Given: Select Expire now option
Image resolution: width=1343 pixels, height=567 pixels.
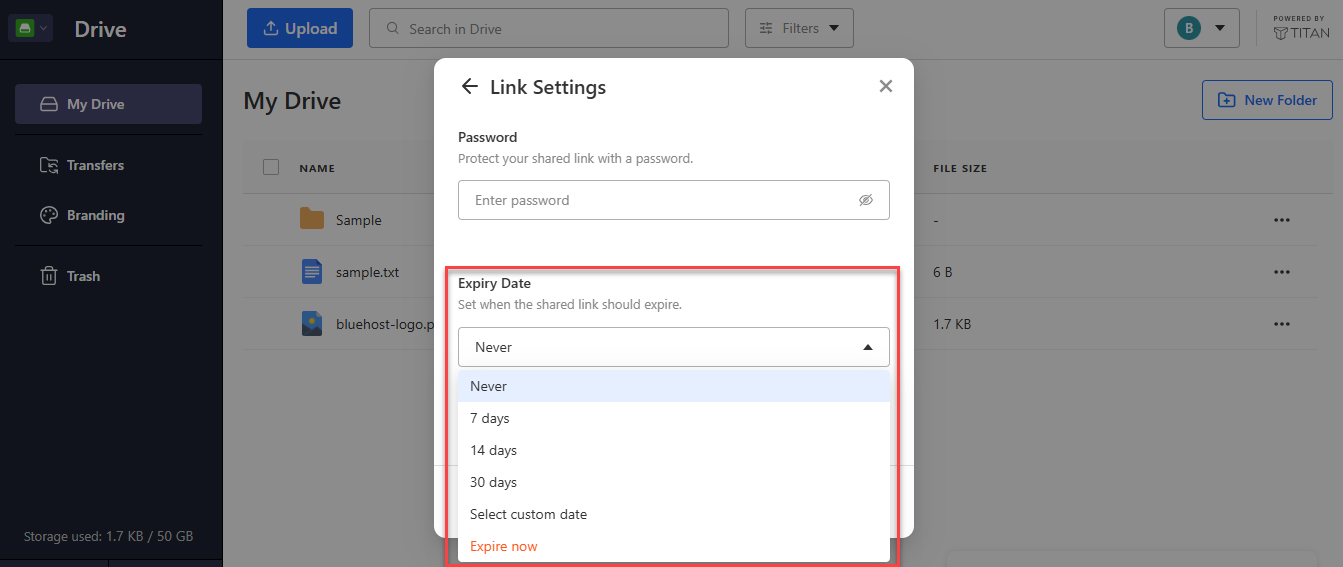Looking at the screenshot, I should point(673,546).
